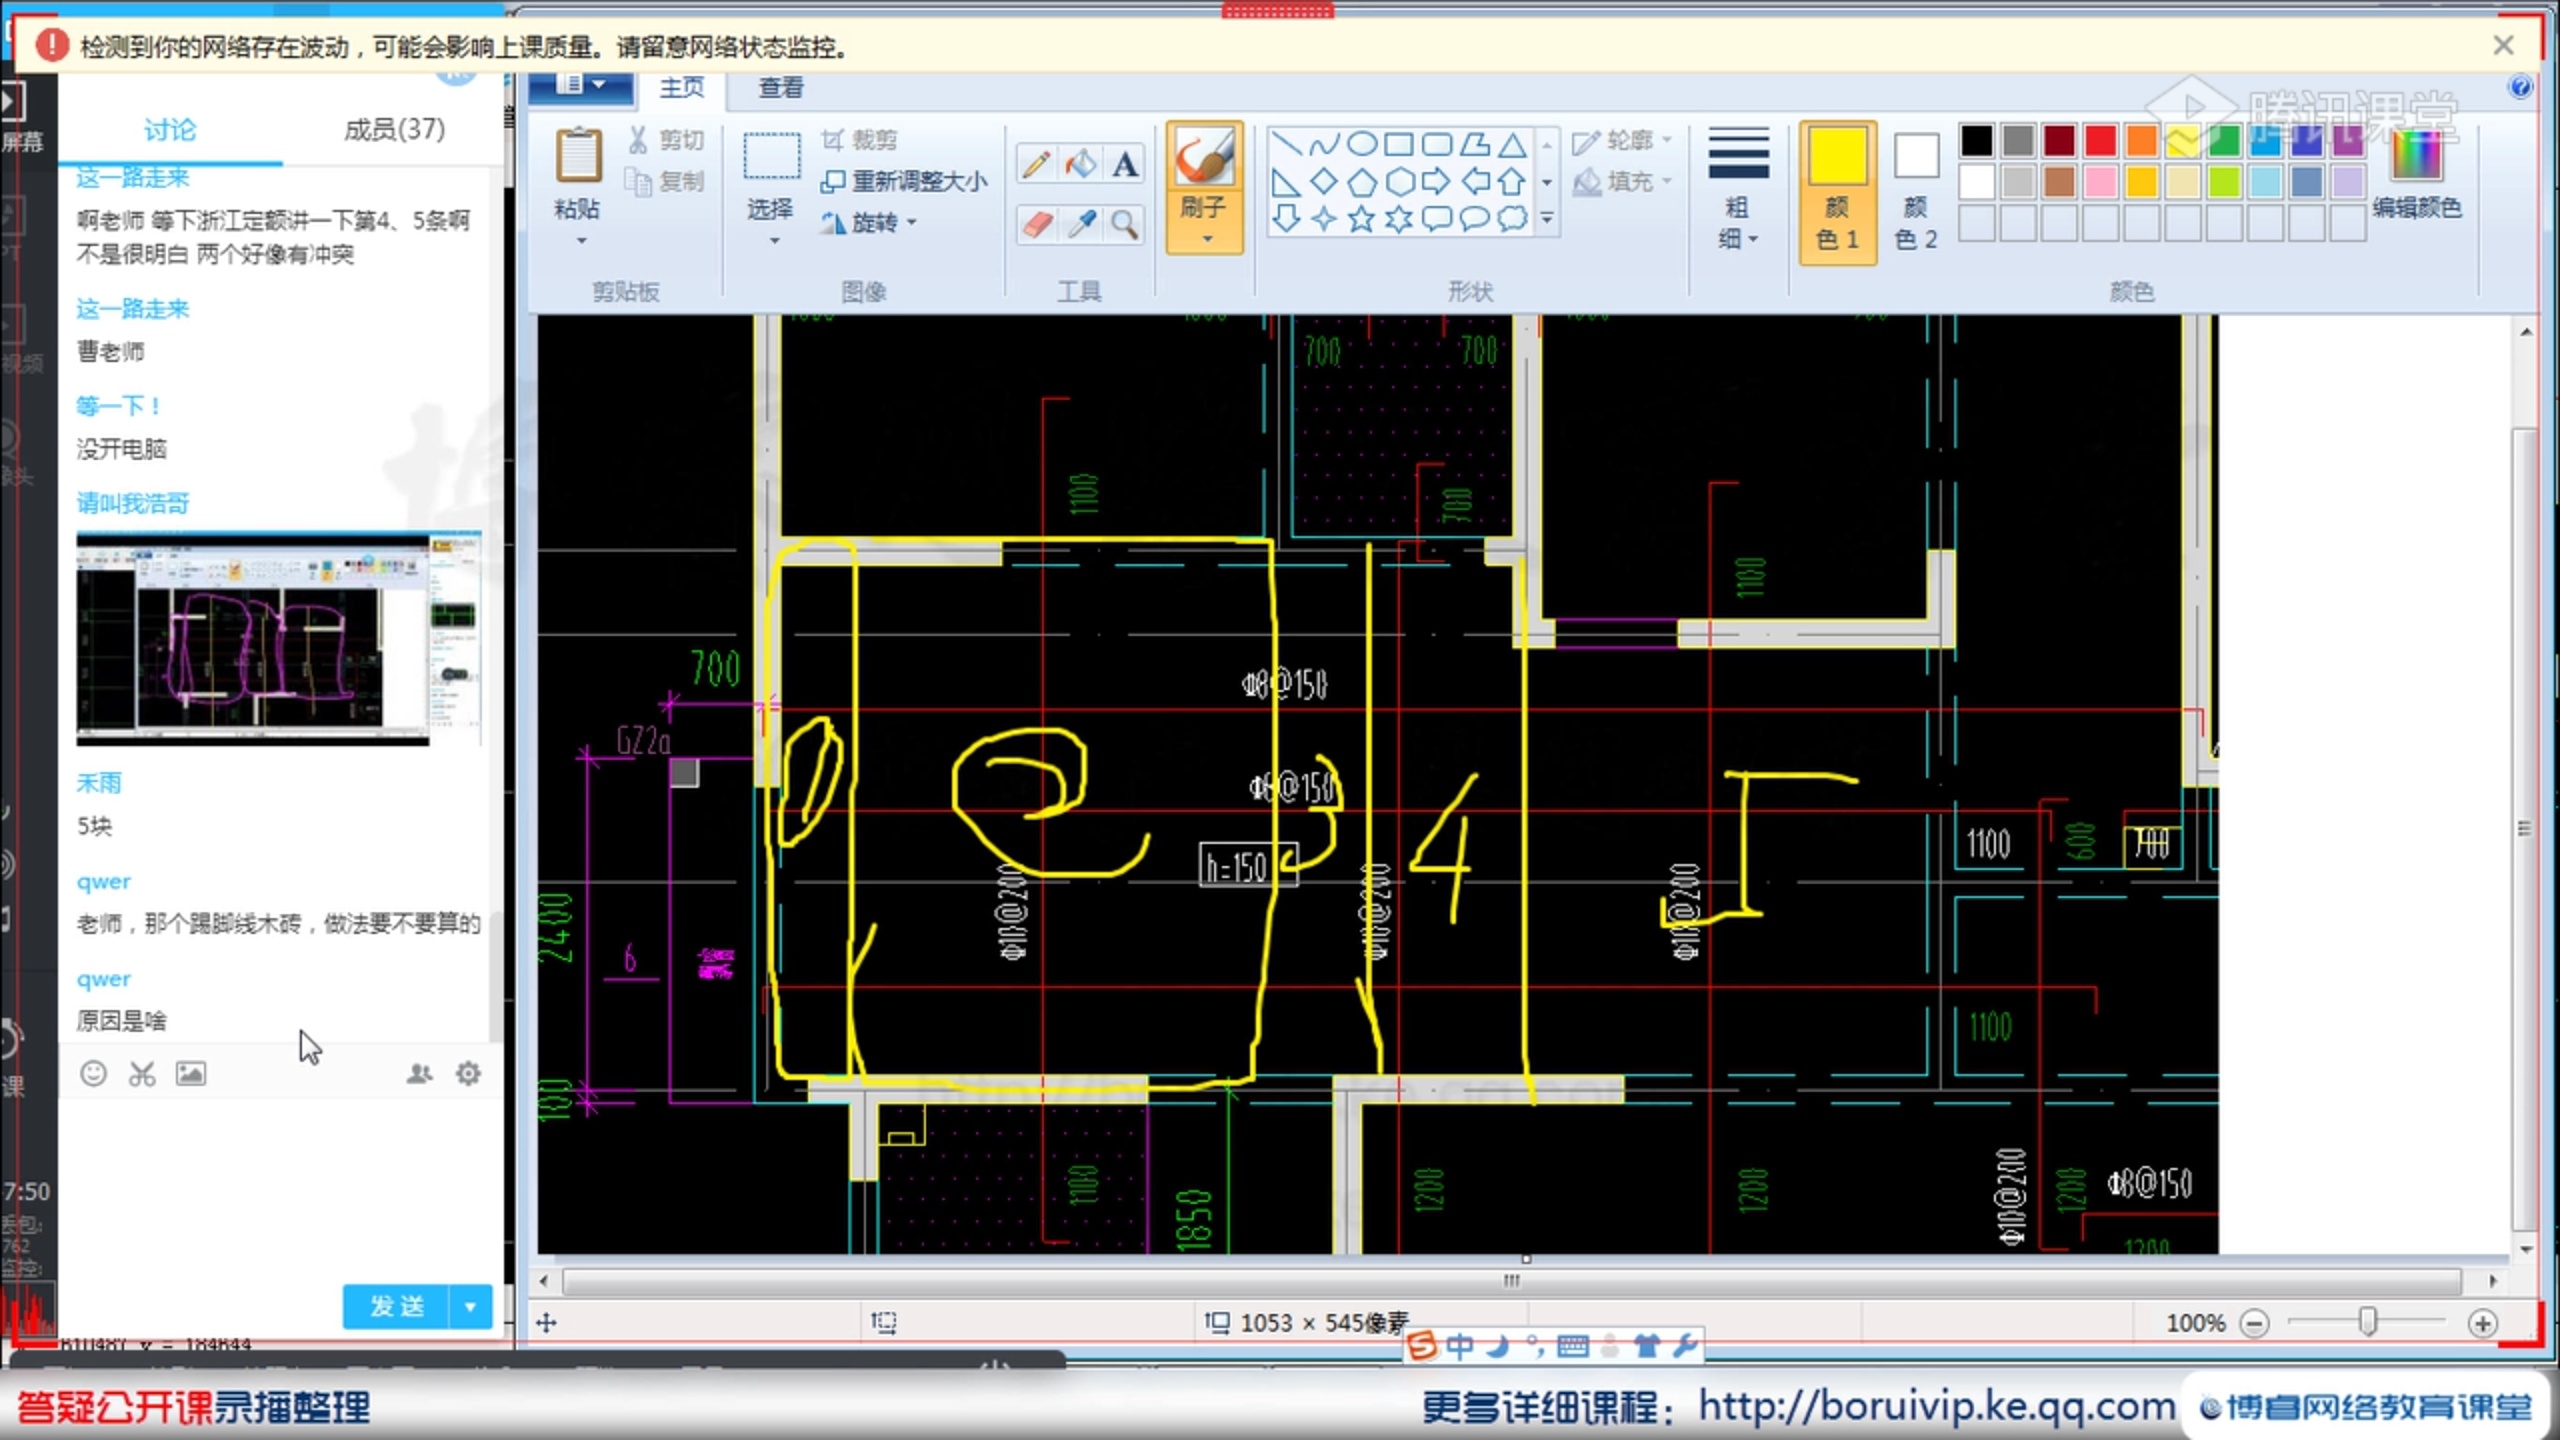Open the shared screenshot thumbnail in chat

tap(279, 640)
